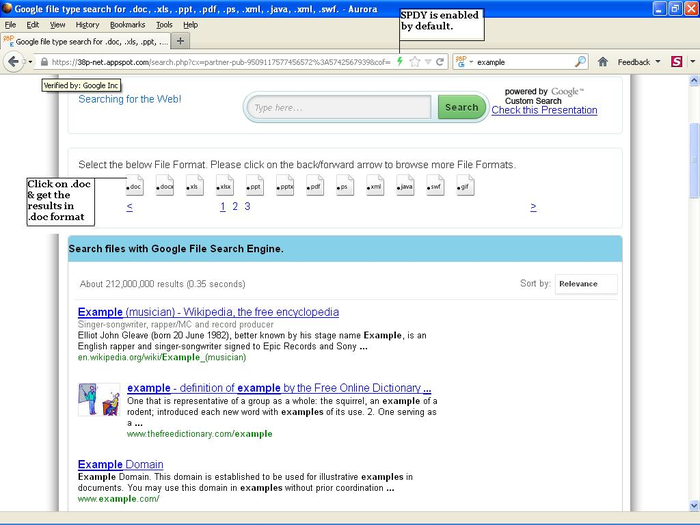The width and height of the screenshot is (700, 525).
Task: Click the magnifier icon in browser search box
Action: 580,62
